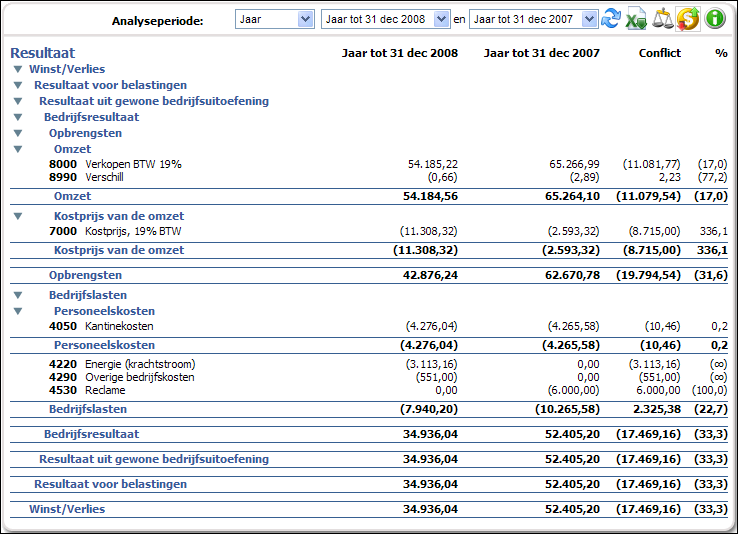
Task: Click Resultaat voor belastingen total row label
Action: (x=110, y=484)
